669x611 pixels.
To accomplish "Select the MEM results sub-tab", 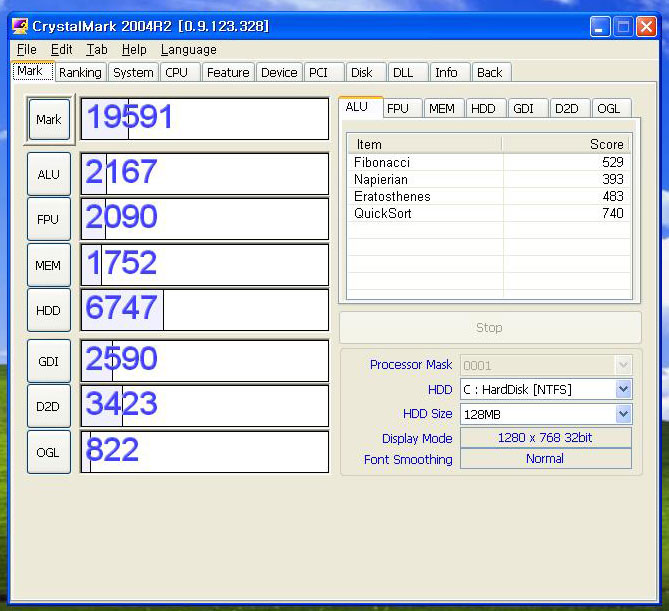I will coord(444,108).
